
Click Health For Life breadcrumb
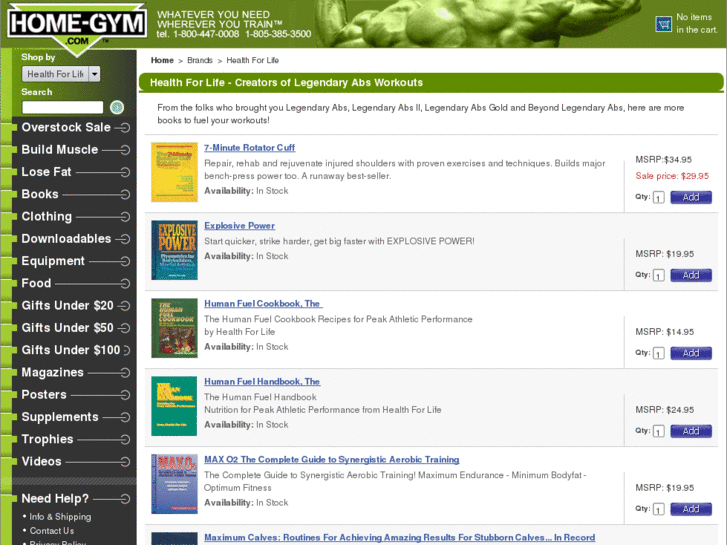[x=253, y=60]
